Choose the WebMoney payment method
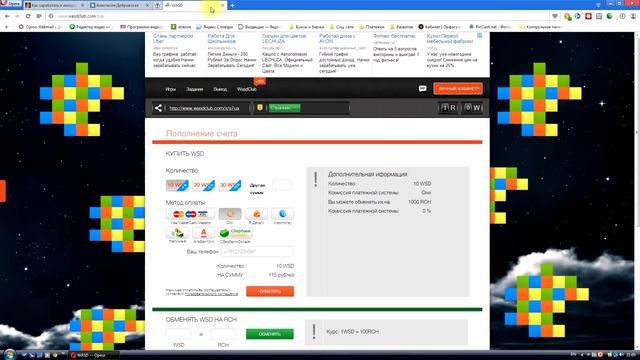 click(x=282, y=214)
